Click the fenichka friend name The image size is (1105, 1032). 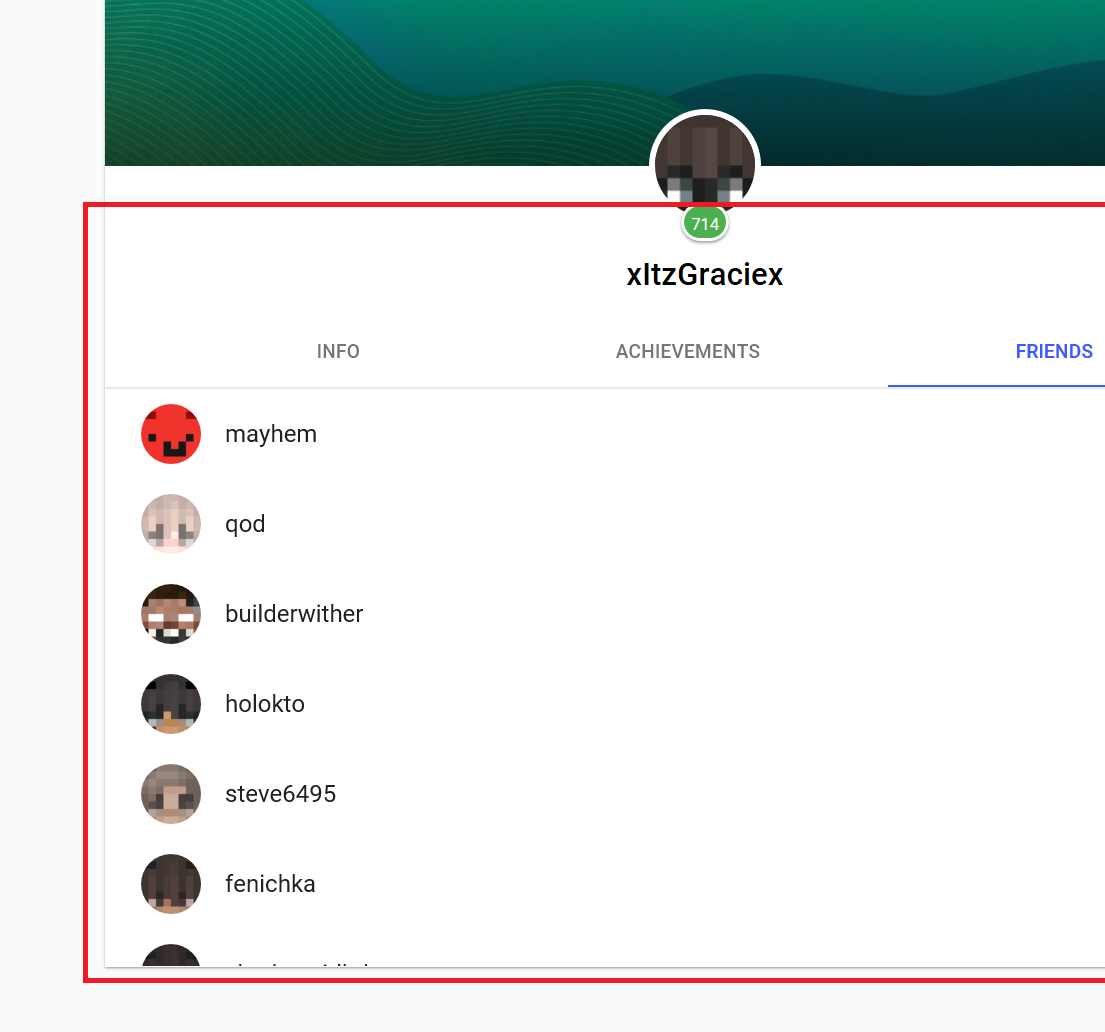(x=270, y=884)
